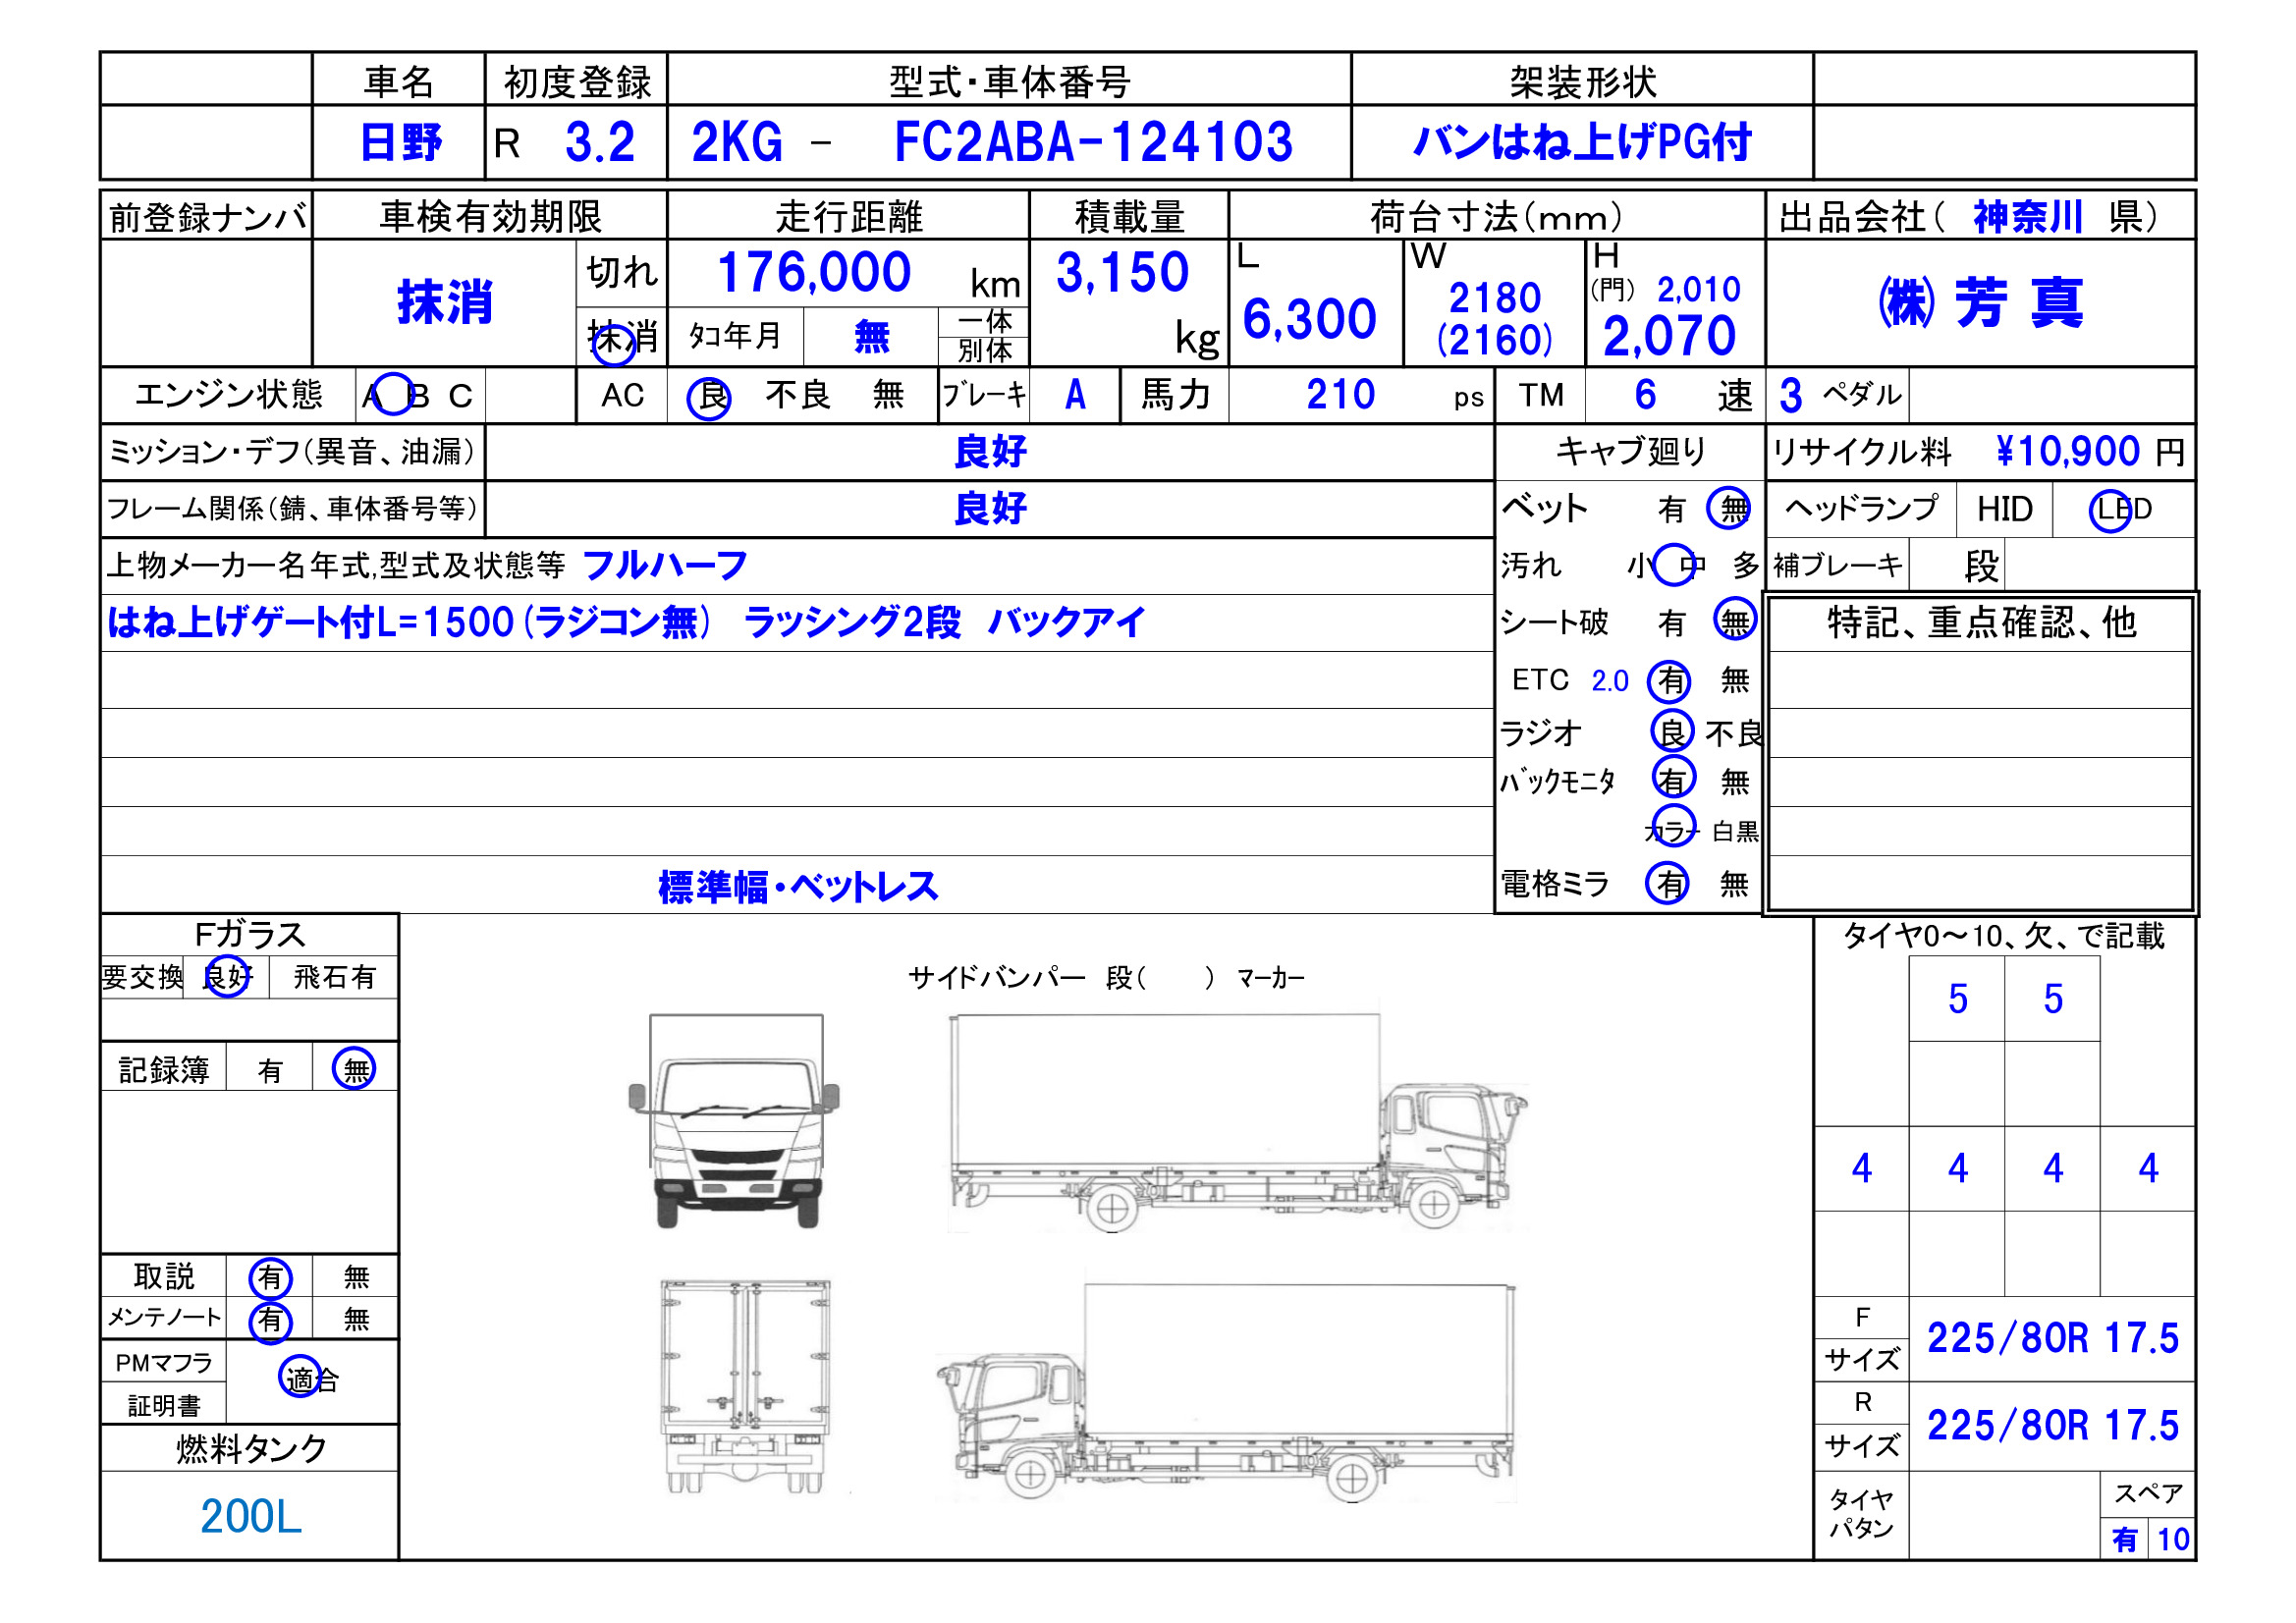Click inspection status 抹消 in blue
The width and height of the screenshot is (2296, 1623).
tap(445, 303)
